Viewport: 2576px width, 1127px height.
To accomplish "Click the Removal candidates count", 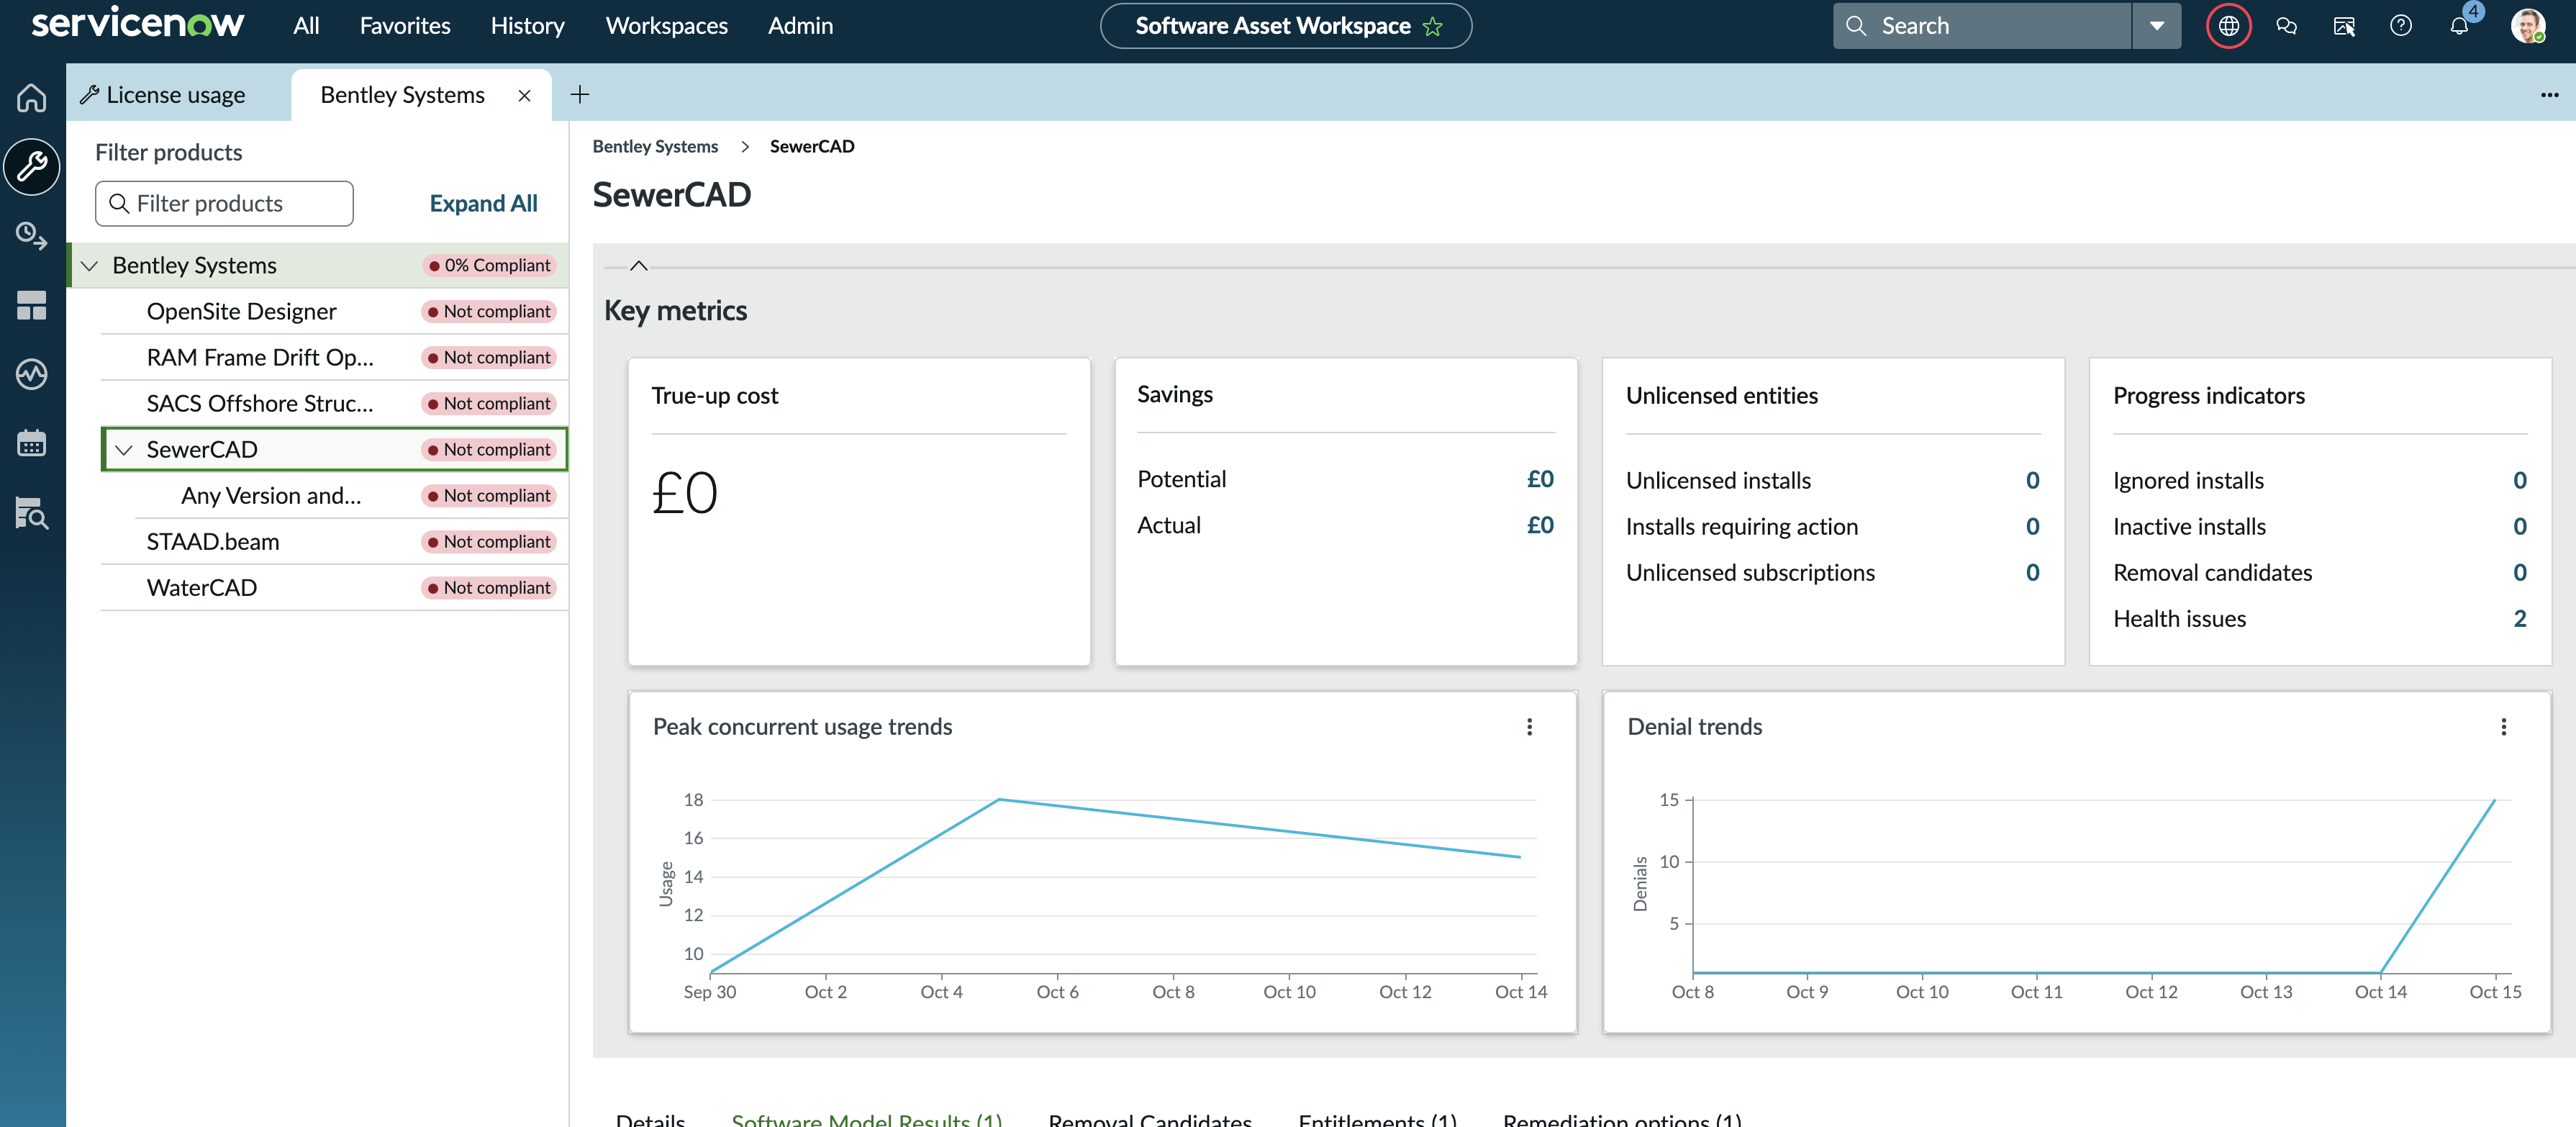I will pyautogui.click(x=2519, y=573).
